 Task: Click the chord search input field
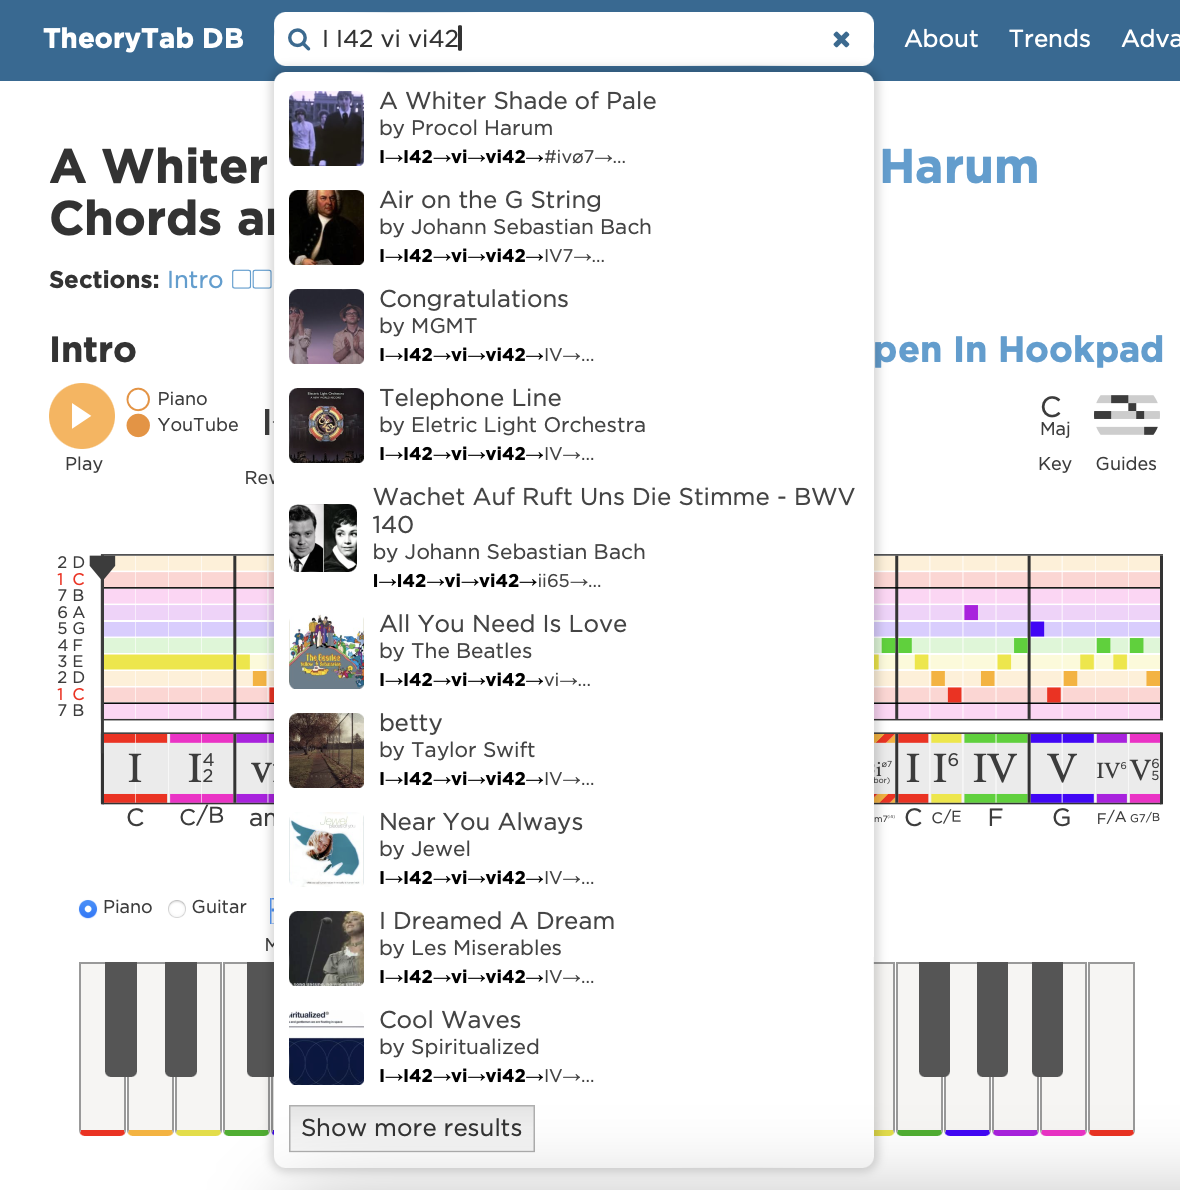point(573,39)
